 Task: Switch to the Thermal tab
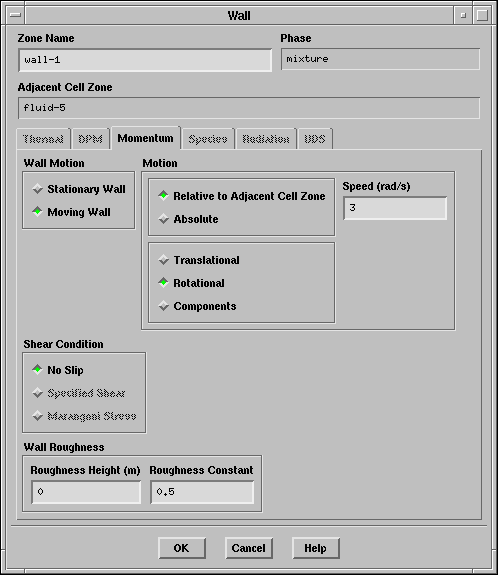click(43, 139)
